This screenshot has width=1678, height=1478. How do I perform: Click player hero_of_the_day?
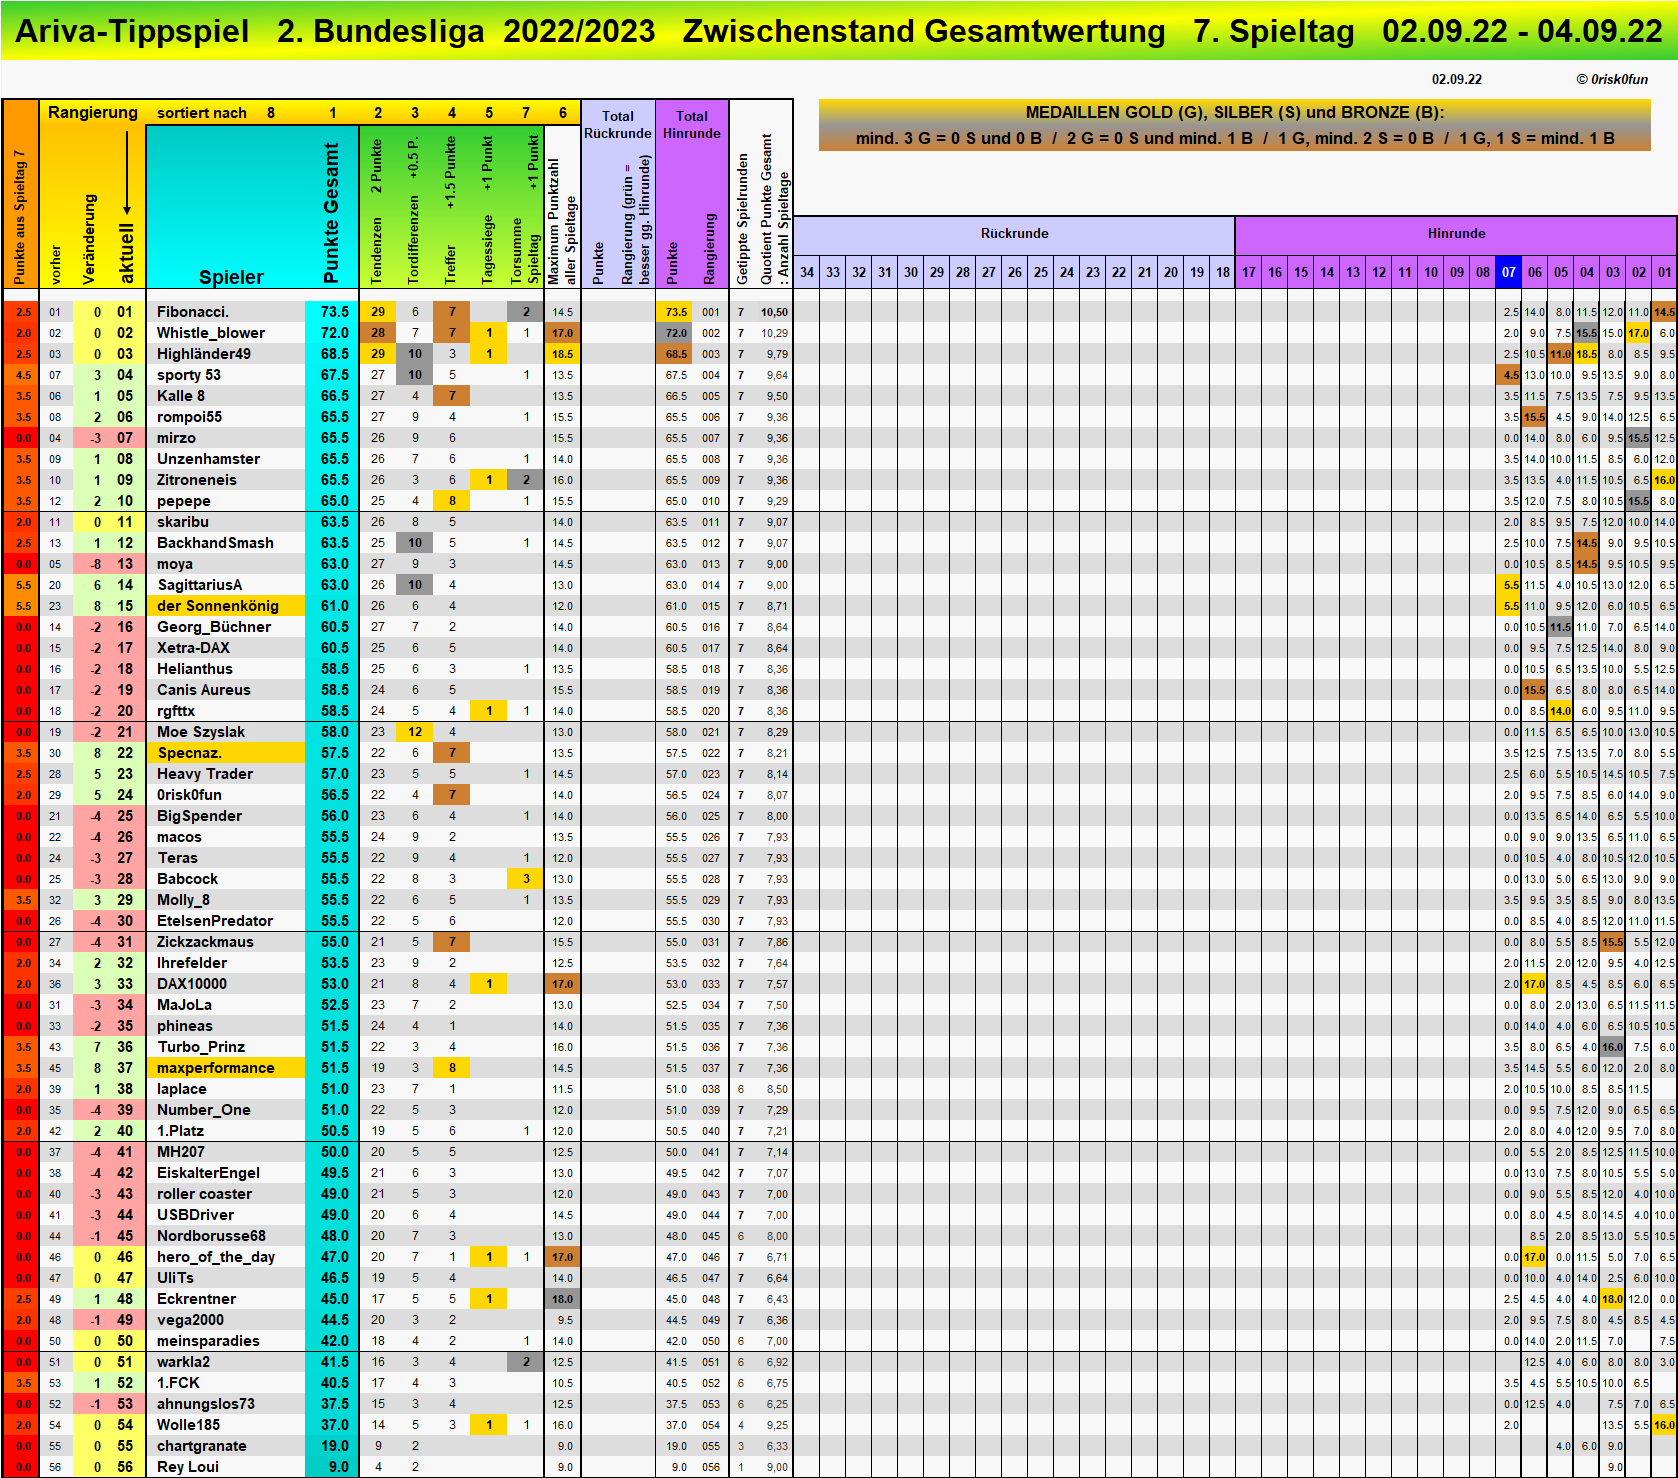coord(216,1257)
